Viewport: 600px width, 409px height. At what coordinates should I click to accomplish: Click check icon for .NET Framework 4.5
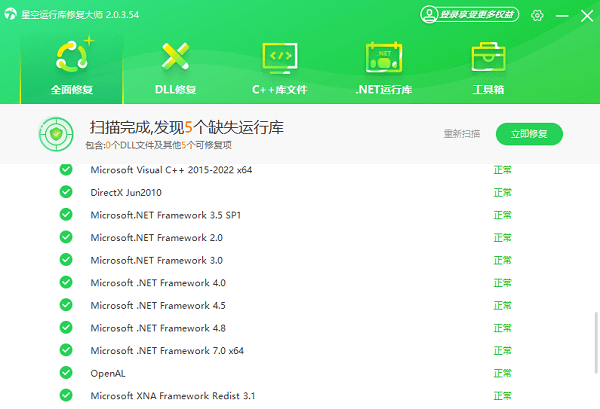pyautogui.click(x=66, y=305)
